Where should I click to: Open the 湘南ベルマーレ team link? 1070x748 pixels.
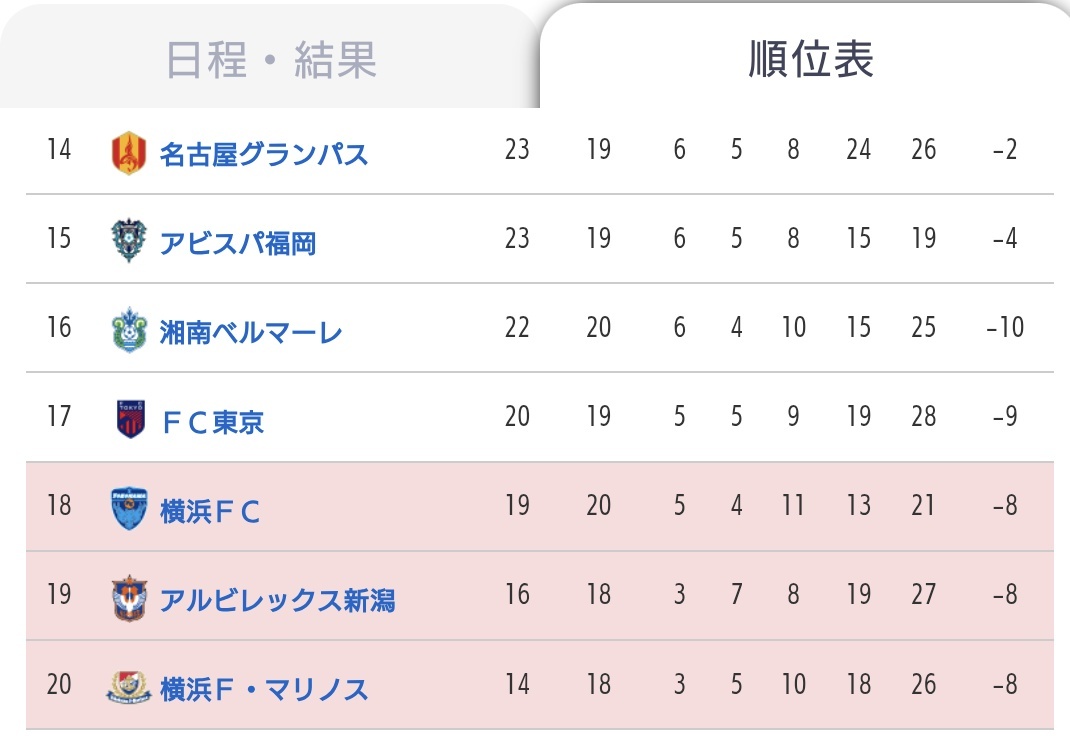click(251, 332)
